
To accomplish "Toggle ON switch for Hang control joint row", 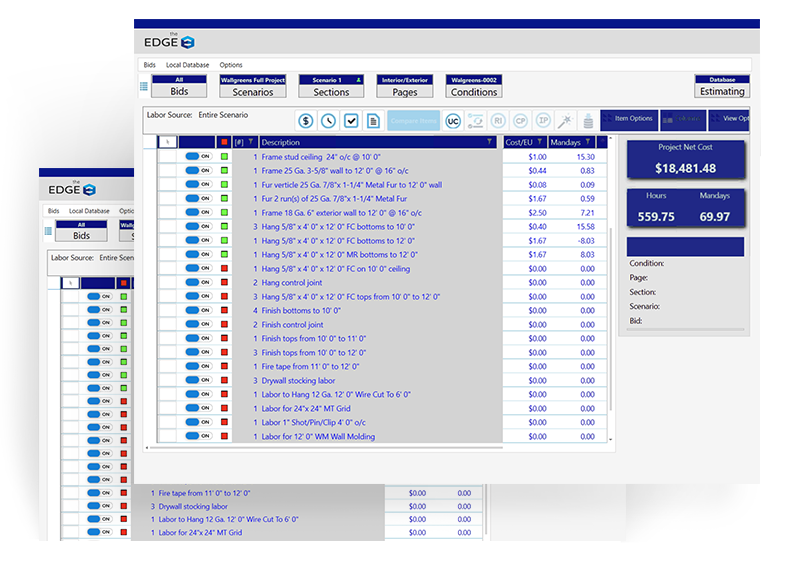I will coord(197,283).
